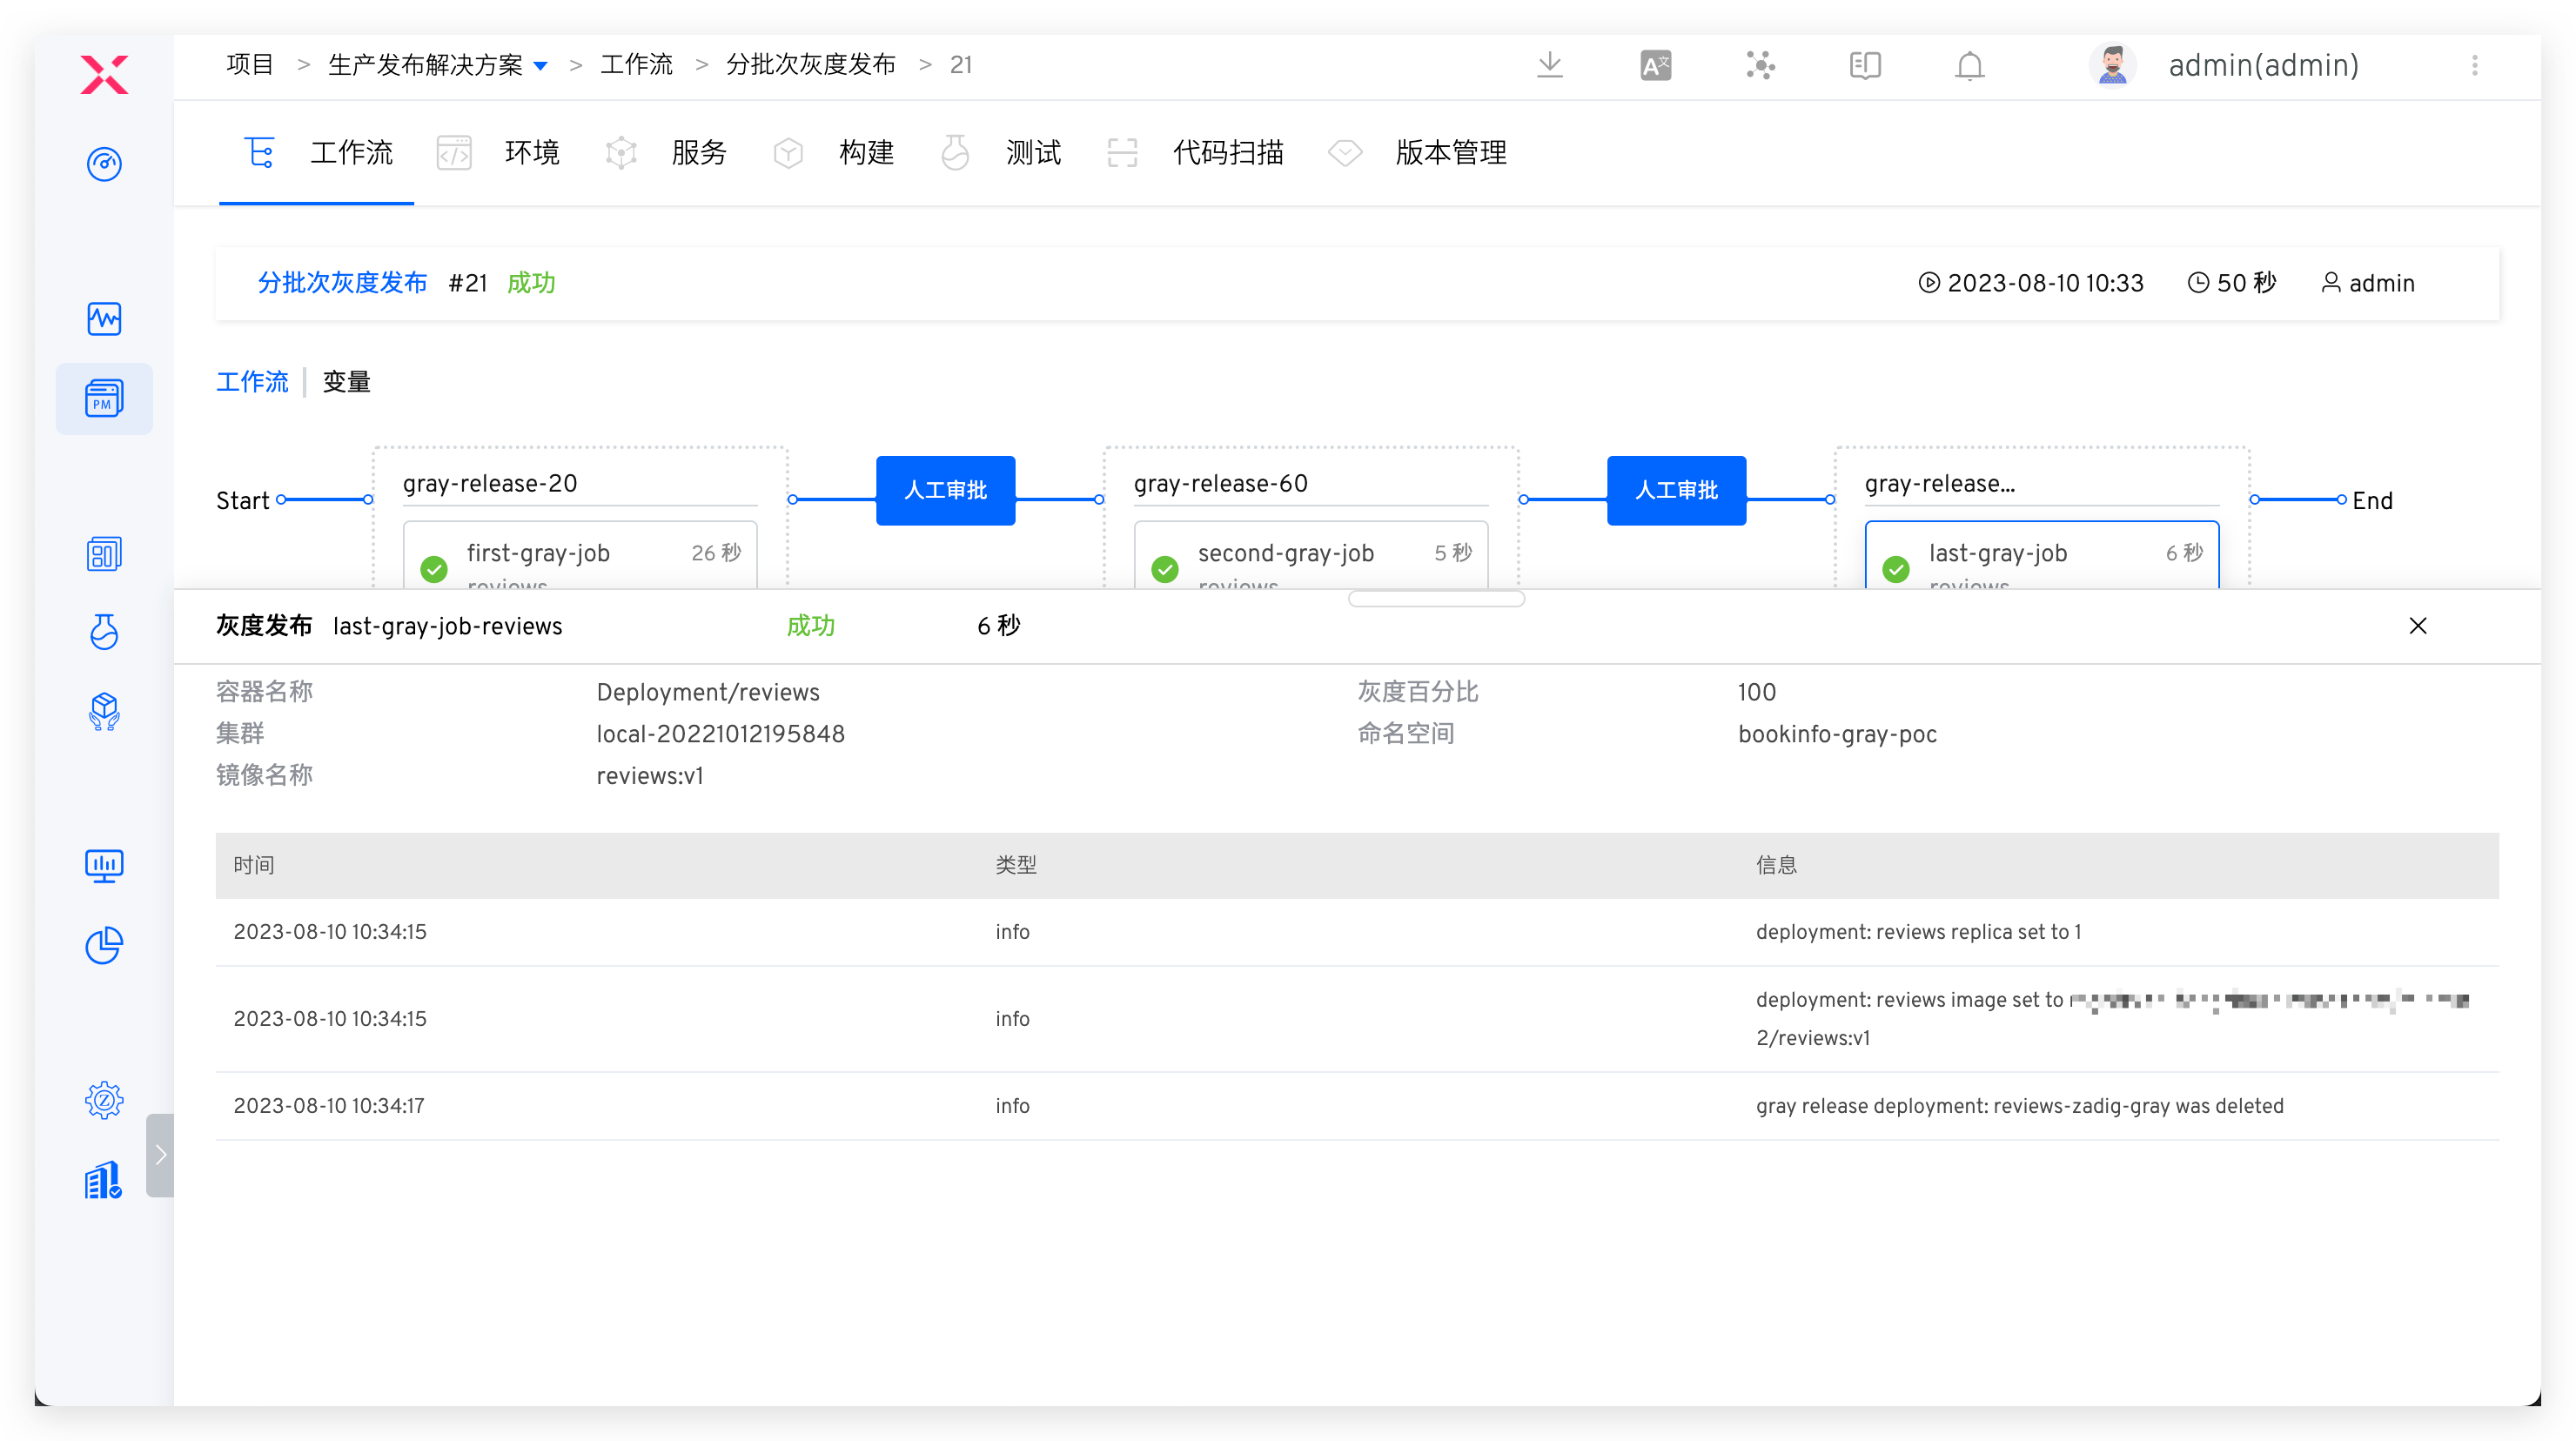Open the vertical three-dot user menu
This screenshot has height=1441, width=2576.
click(2474, 66)
